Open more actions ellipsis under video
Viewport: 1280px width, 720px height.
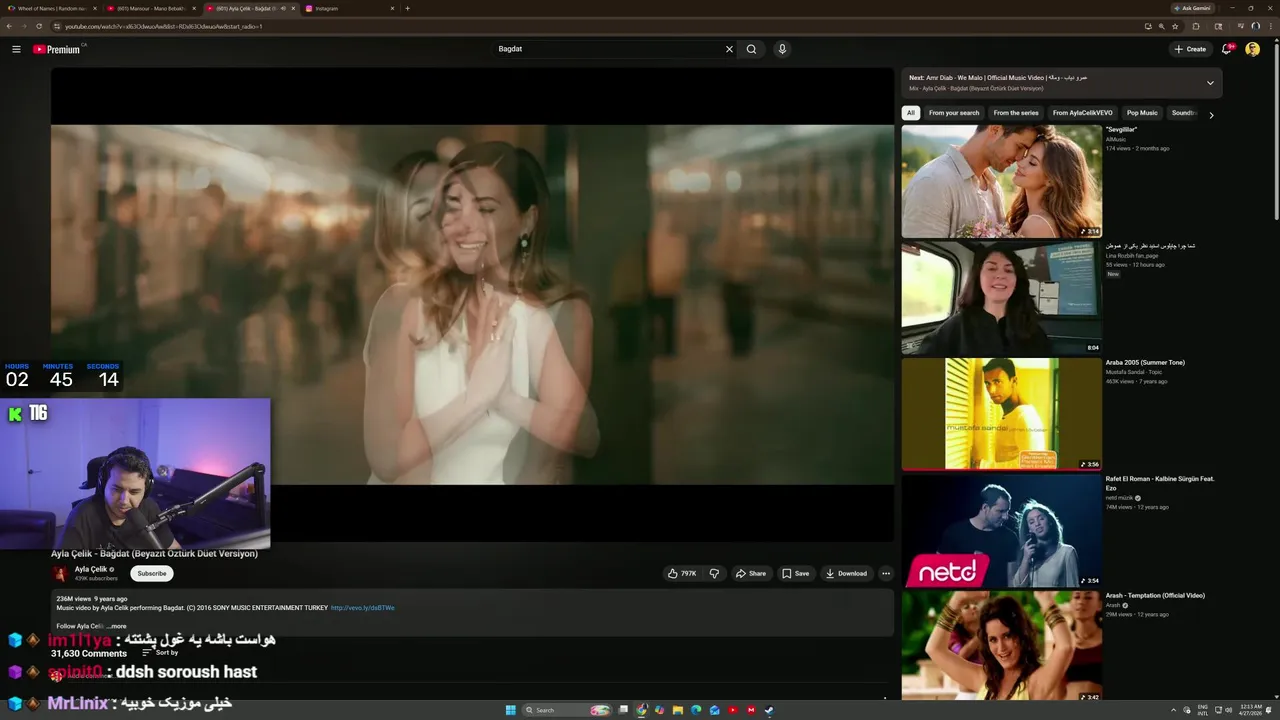point(885,573)
